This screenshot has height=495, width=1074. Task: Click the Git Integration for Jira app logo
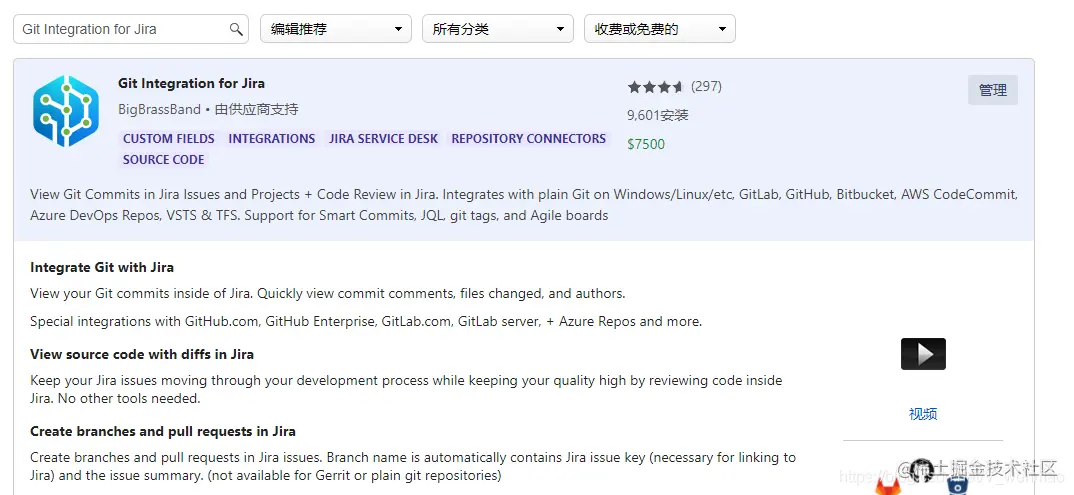(x=66, y=111)
